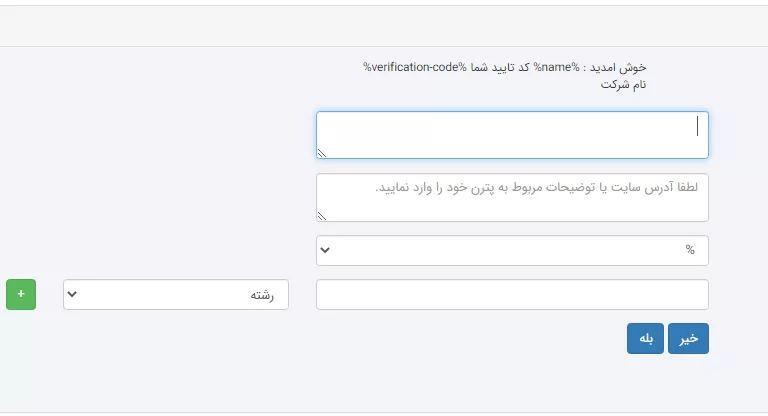This screenshot has height=416, width=768.
Task: Click the لطفا آدرس سایت description textarea
Action: (x=512, y=197)
